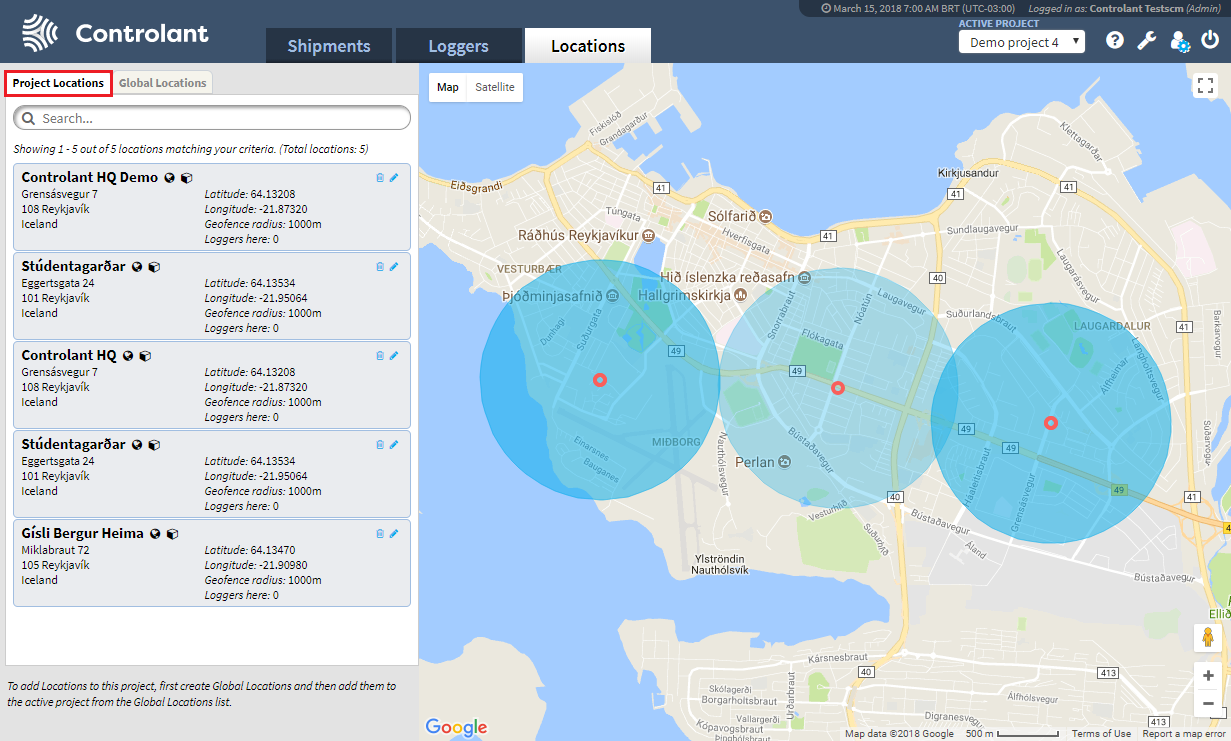The width and height of the screenshot is (1231, 741).
Task: Click the search magnifier icon
Action: (x=27, y=118)
